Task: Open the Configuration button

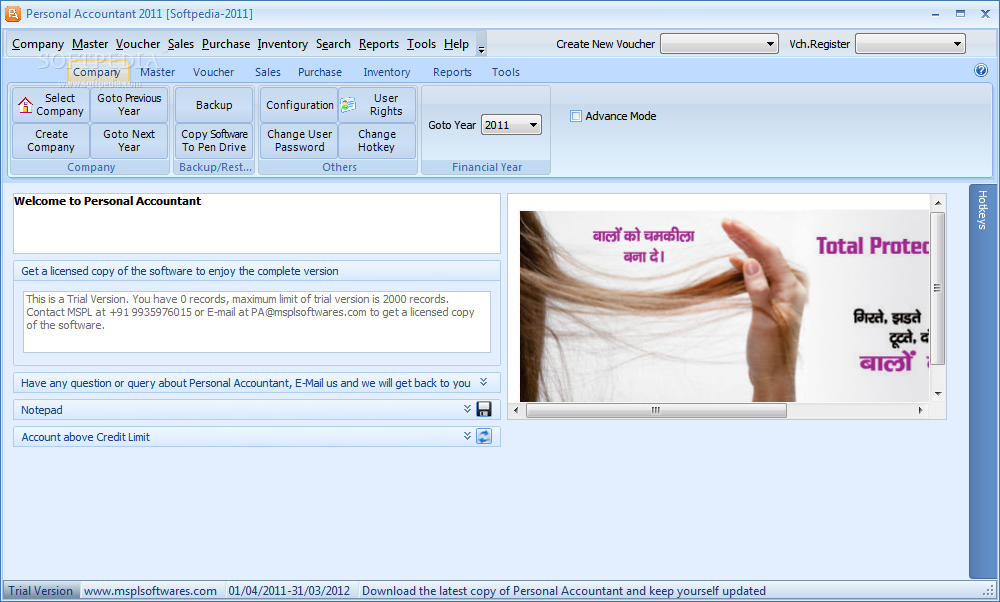Action: [x=299, y=105]
